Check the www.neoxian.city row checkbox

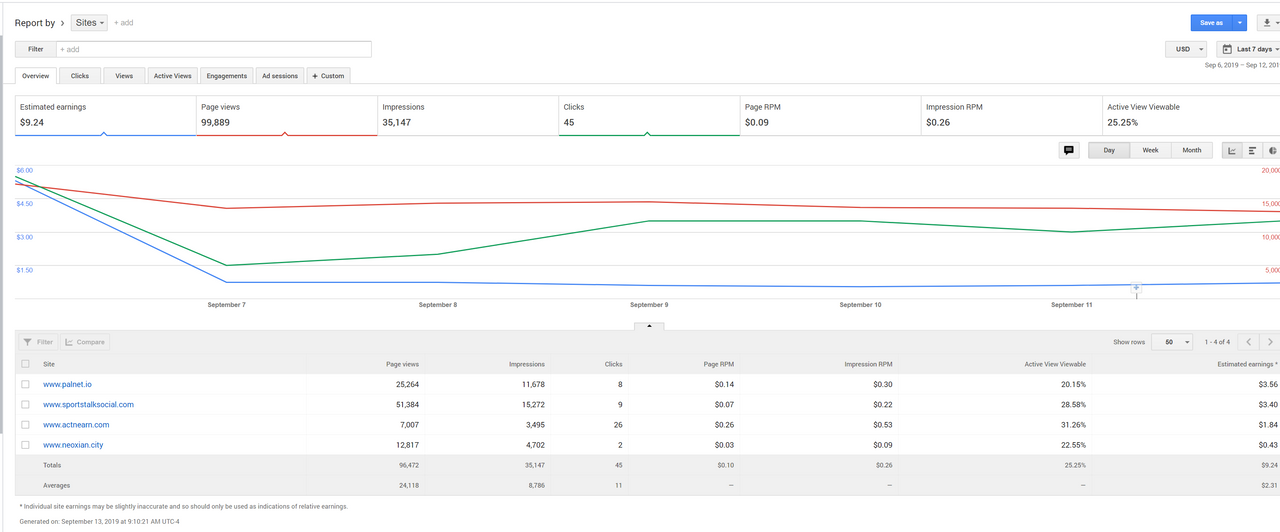click(25, 445)
